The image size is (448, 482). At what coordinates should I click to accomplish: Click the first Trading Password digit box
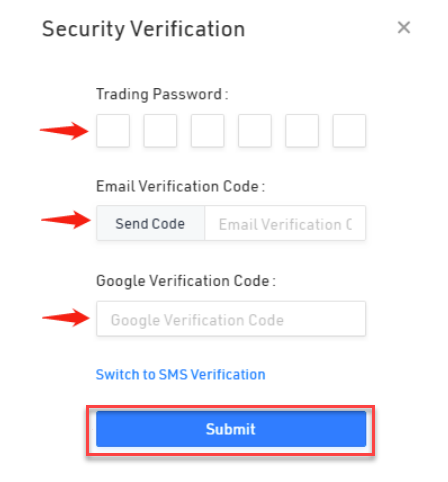pos(113,131)
